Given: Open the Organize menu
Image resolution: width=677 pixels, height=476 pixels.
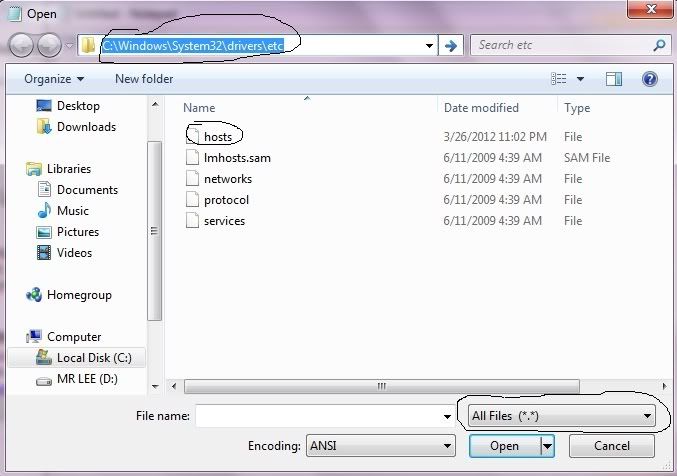Looking at the screenshot, I should (x=54, y=78).
